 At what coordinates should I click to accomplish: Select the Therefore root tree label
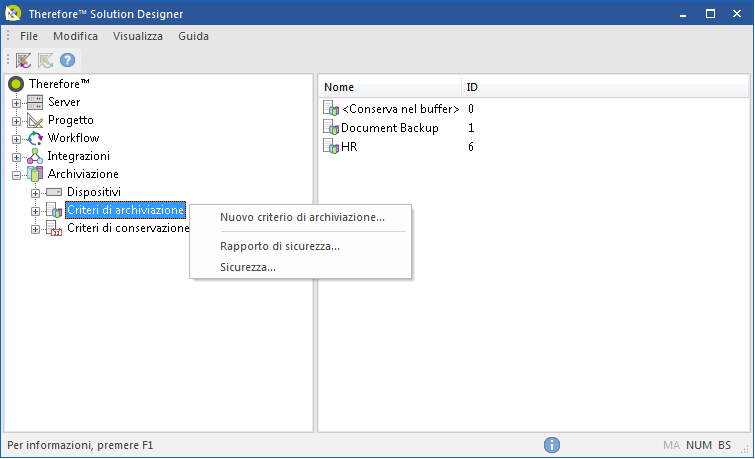(x=59, y=84)
